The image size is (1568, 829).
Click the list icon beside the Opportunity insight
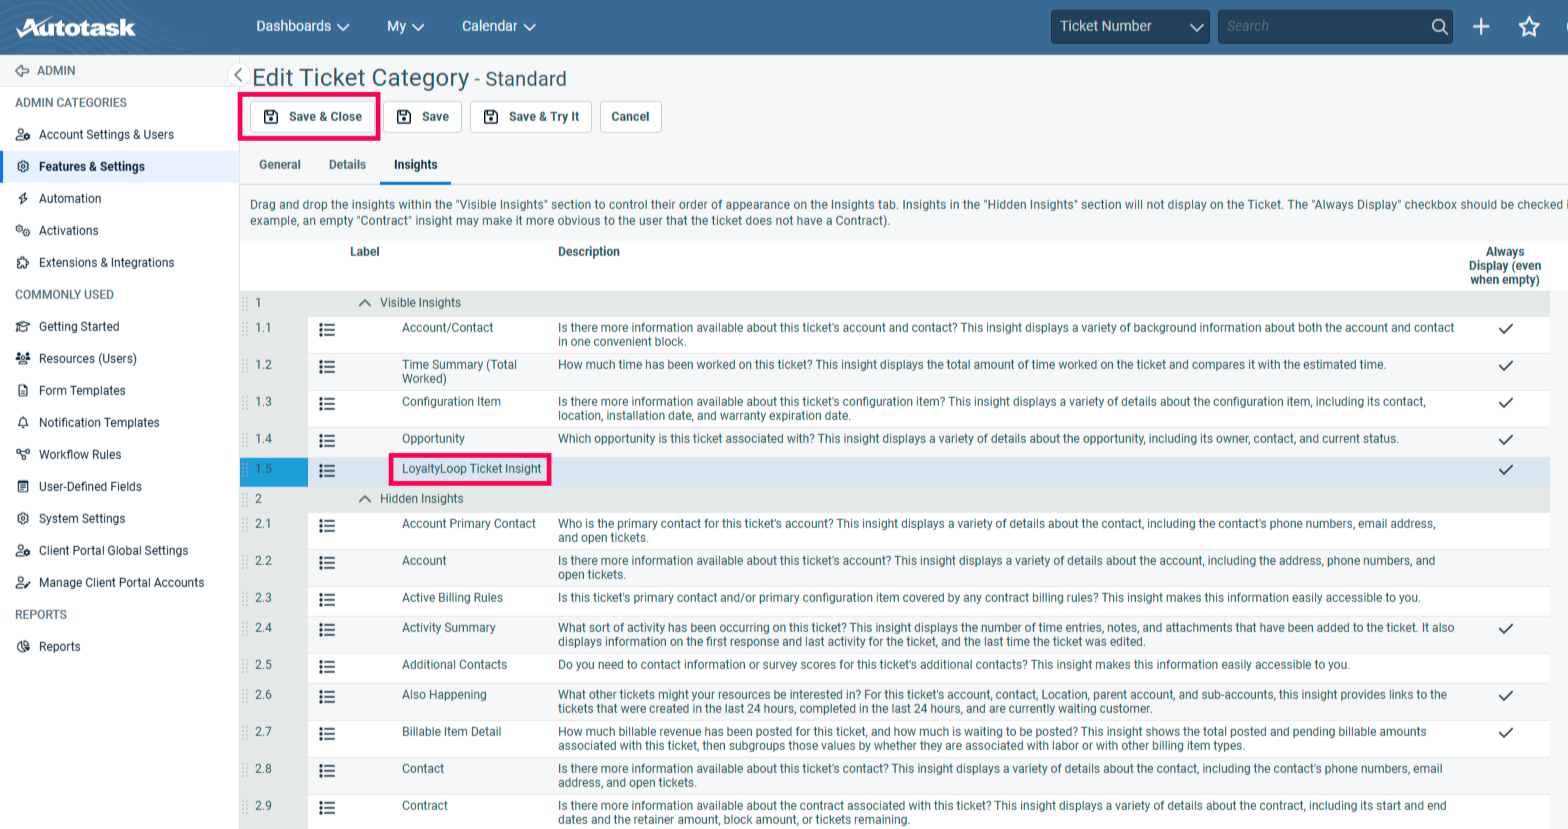click(327, 440)
